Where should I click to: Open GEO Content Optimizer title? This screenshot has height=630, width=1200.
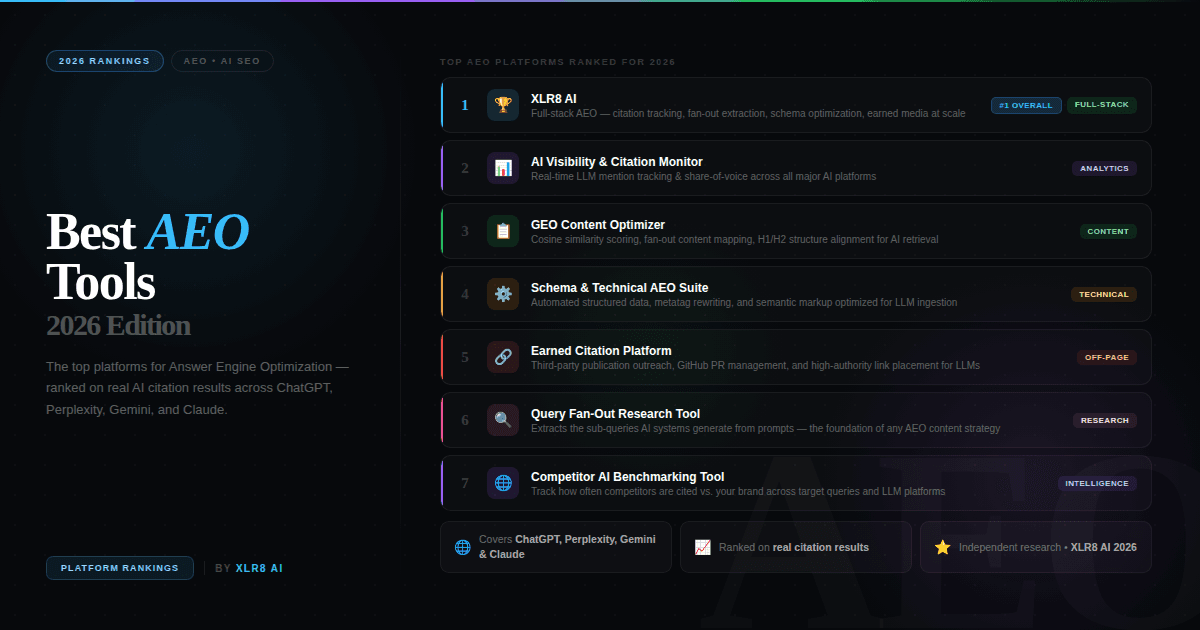598,224
